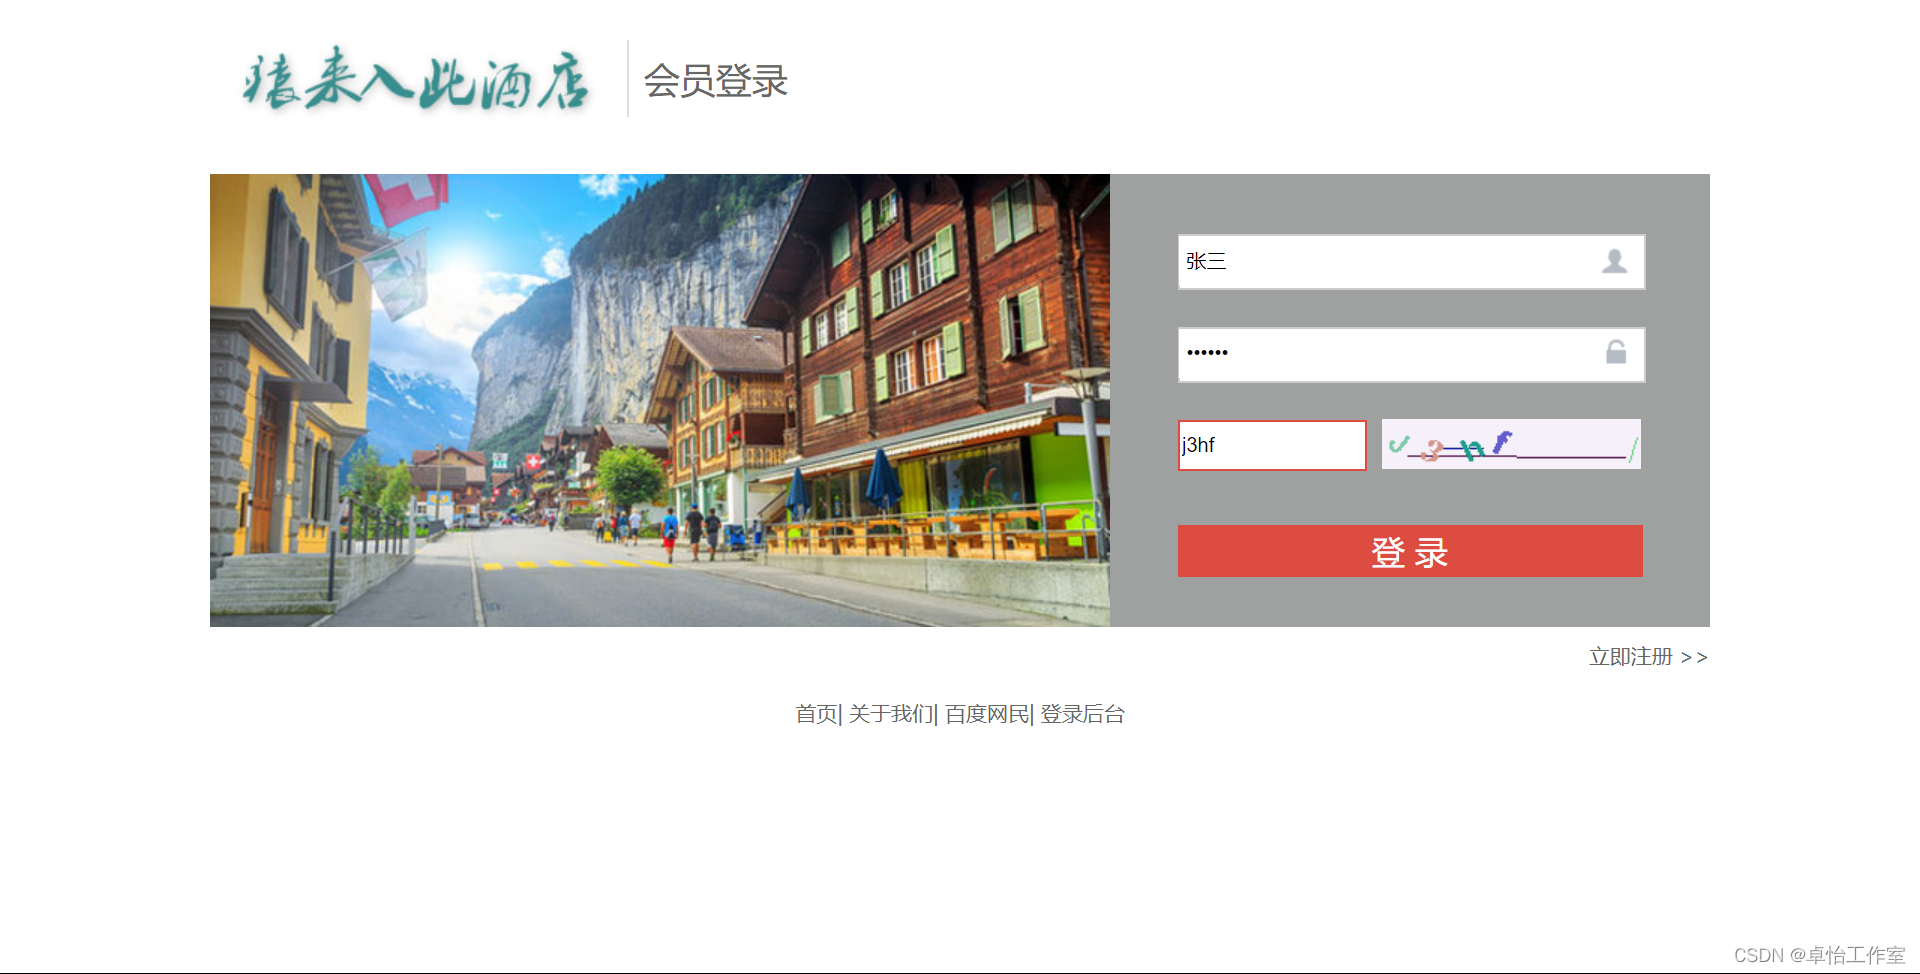Select the person silhouette beside 张三

[1617, 262]
